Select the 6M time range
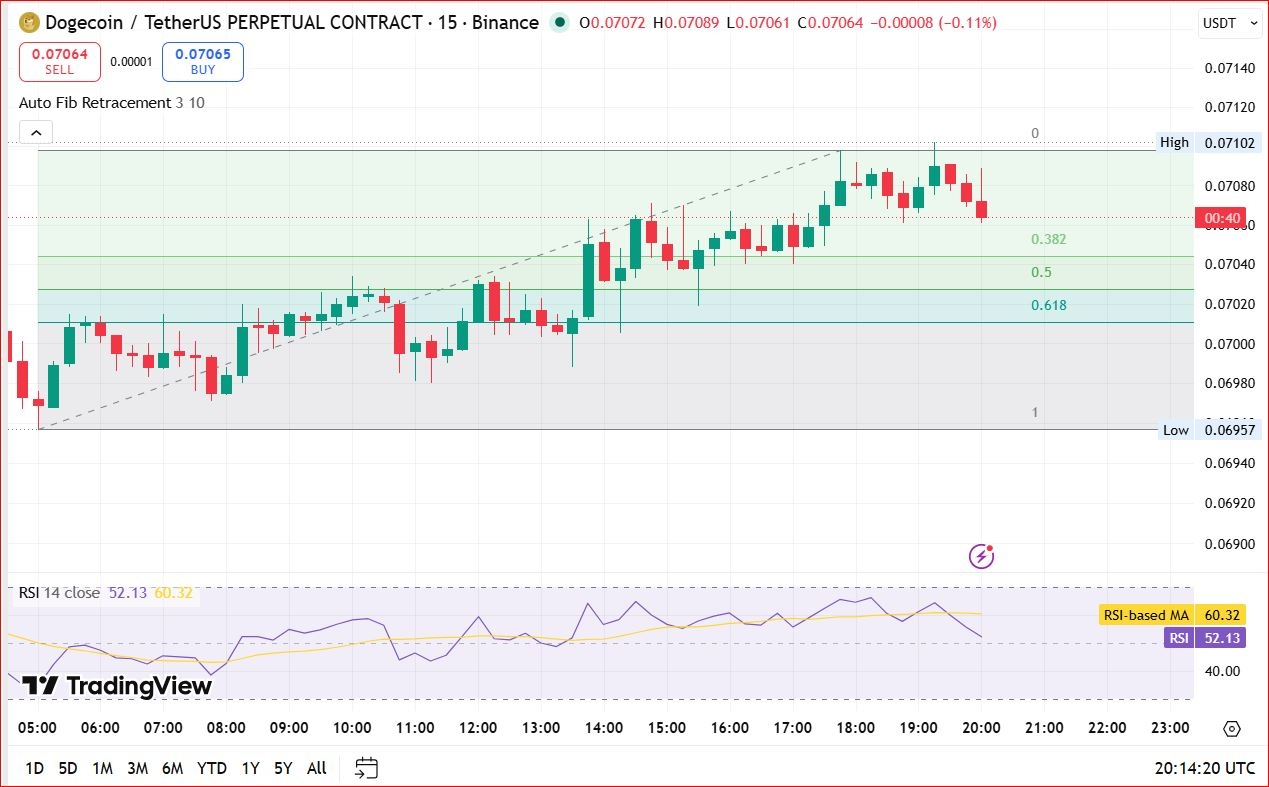 pos(172,768)
